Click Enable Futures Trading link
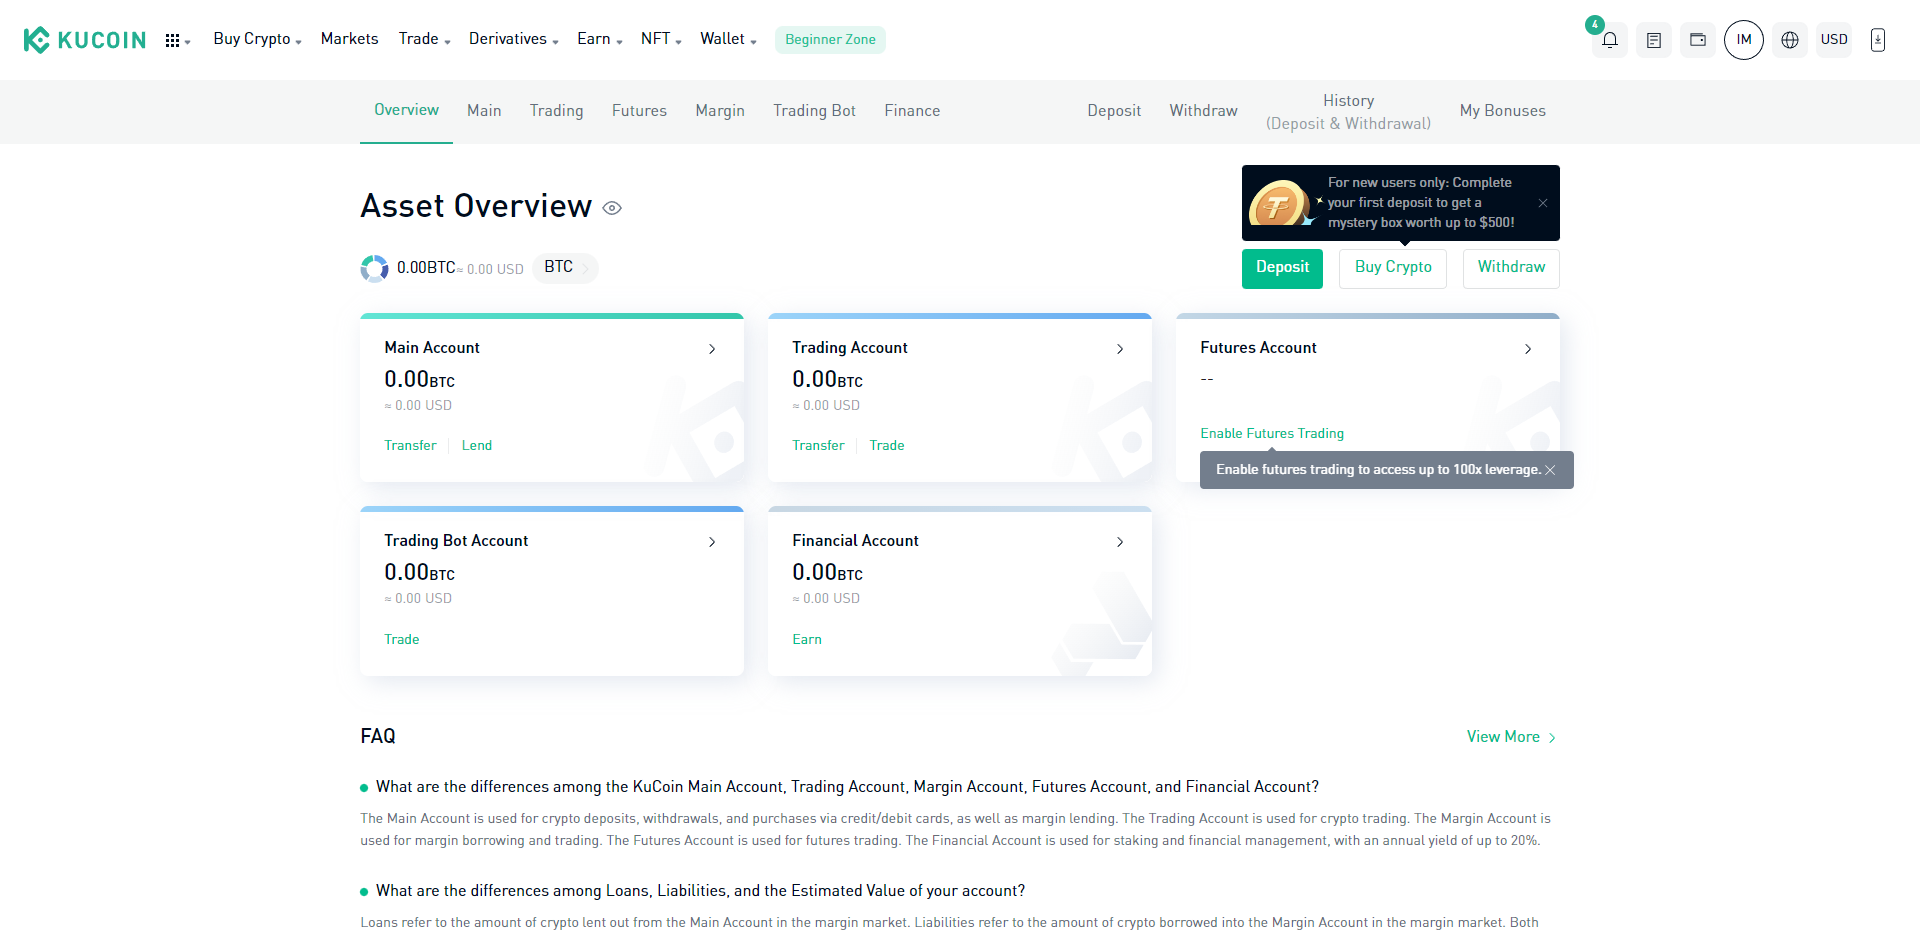This screenshot has height=937, width=1920. coord(1272,434)
